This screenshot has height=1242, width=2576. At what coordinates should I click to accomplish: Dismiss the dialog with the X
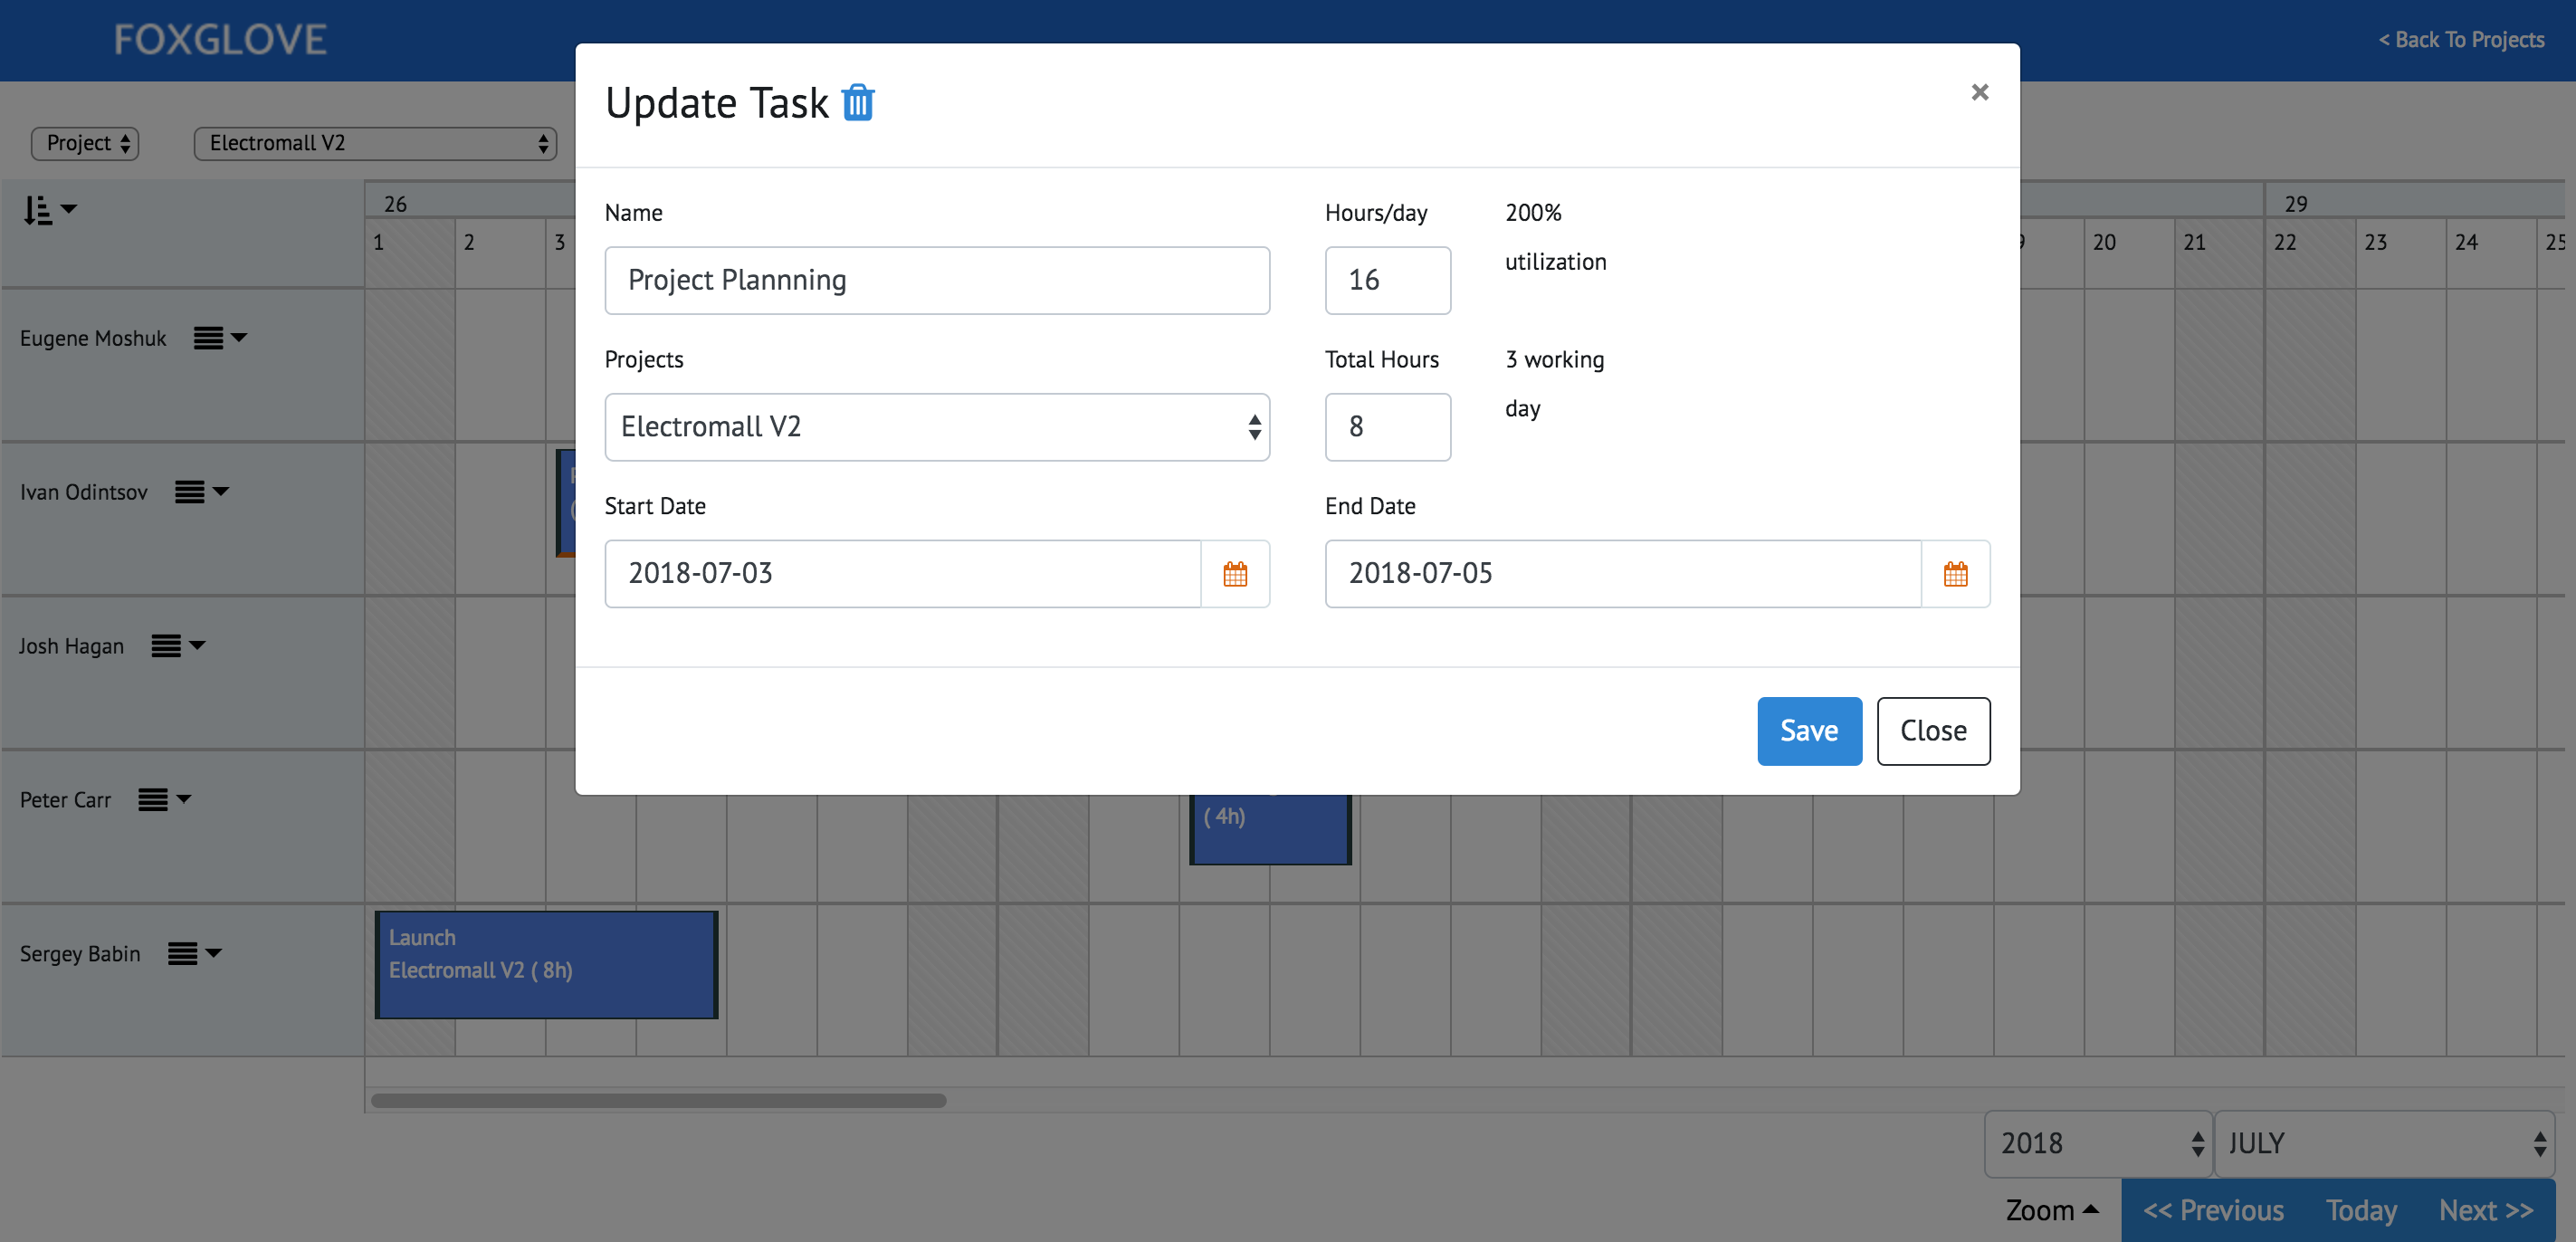tap(1979, 92)
